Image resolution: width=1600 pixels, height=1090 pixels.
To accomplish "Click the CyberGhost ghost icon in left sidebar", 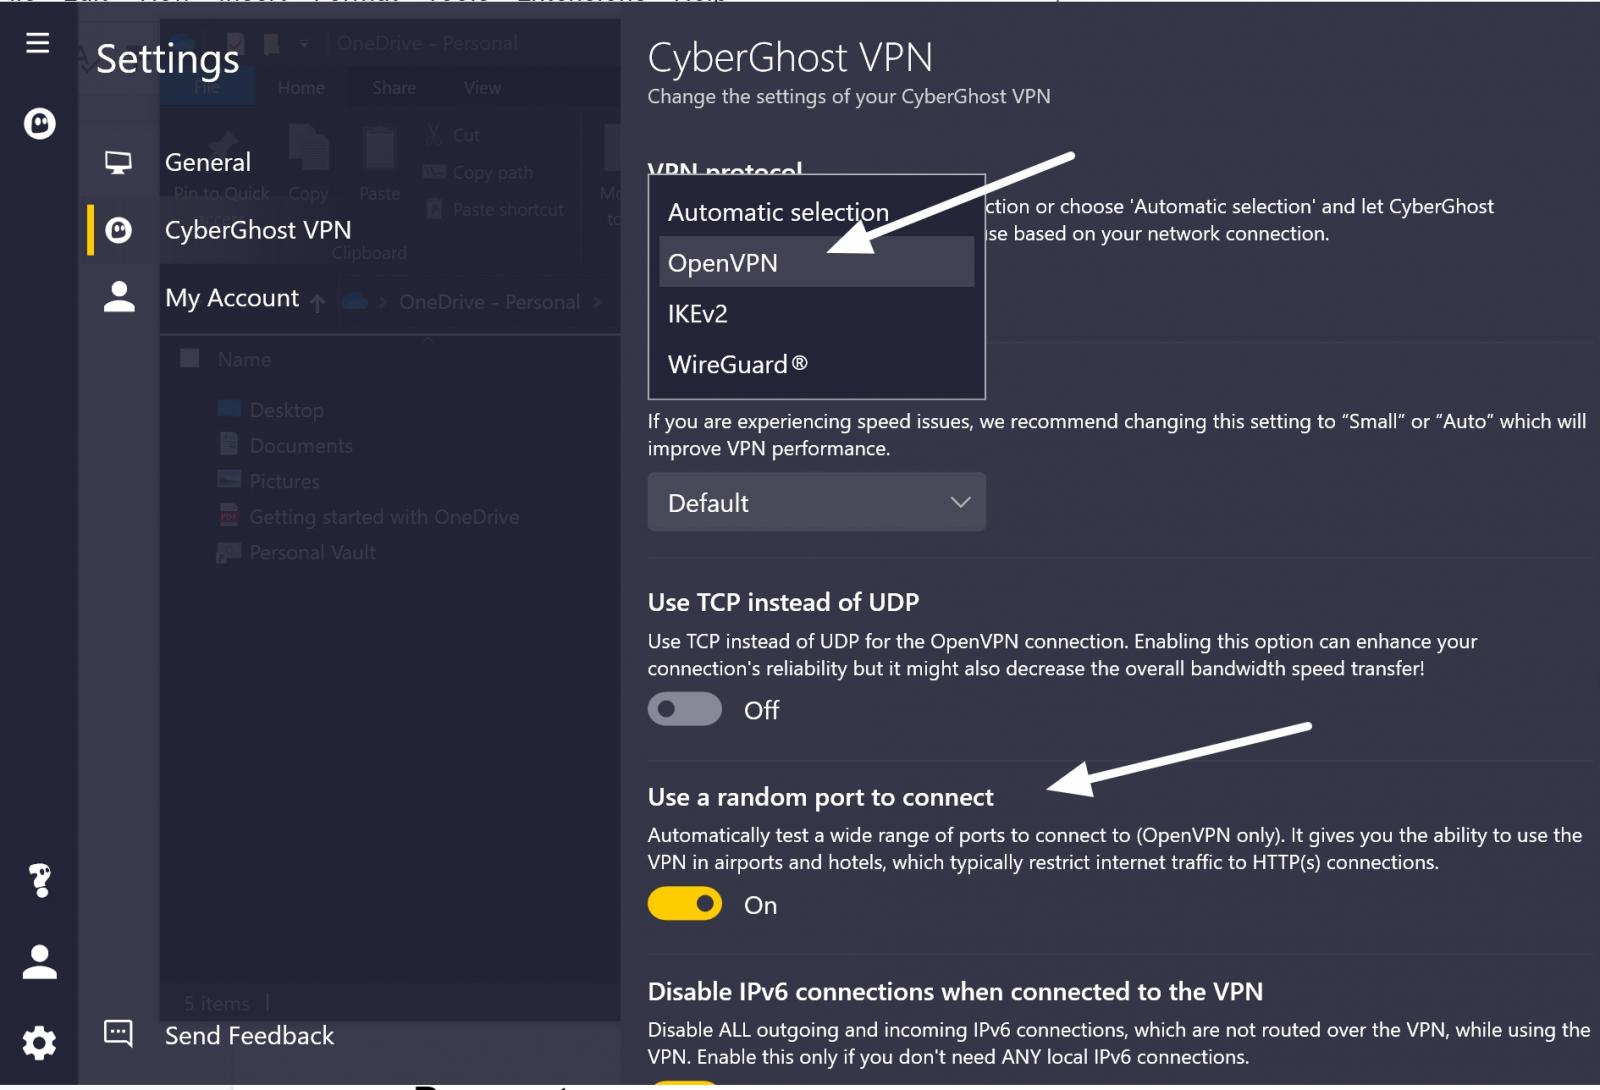I will pos(38,124).
